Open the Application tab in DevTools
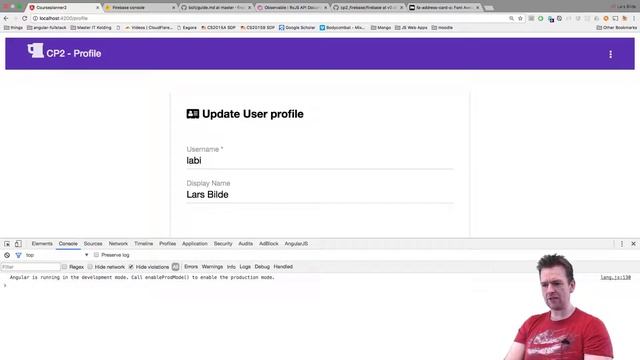Viewport: 640px width, 360px height. pos(195,244)
